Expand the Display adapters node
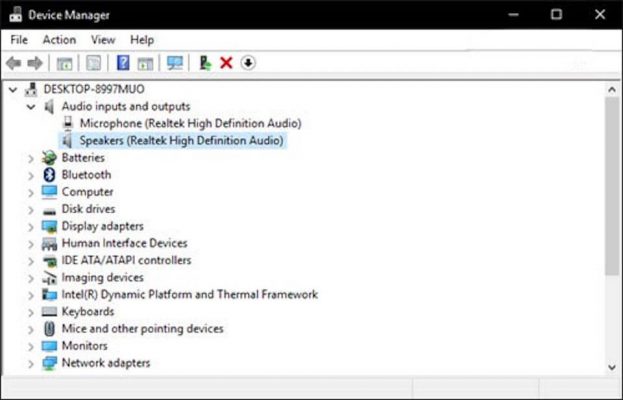 tap(31, 227)
